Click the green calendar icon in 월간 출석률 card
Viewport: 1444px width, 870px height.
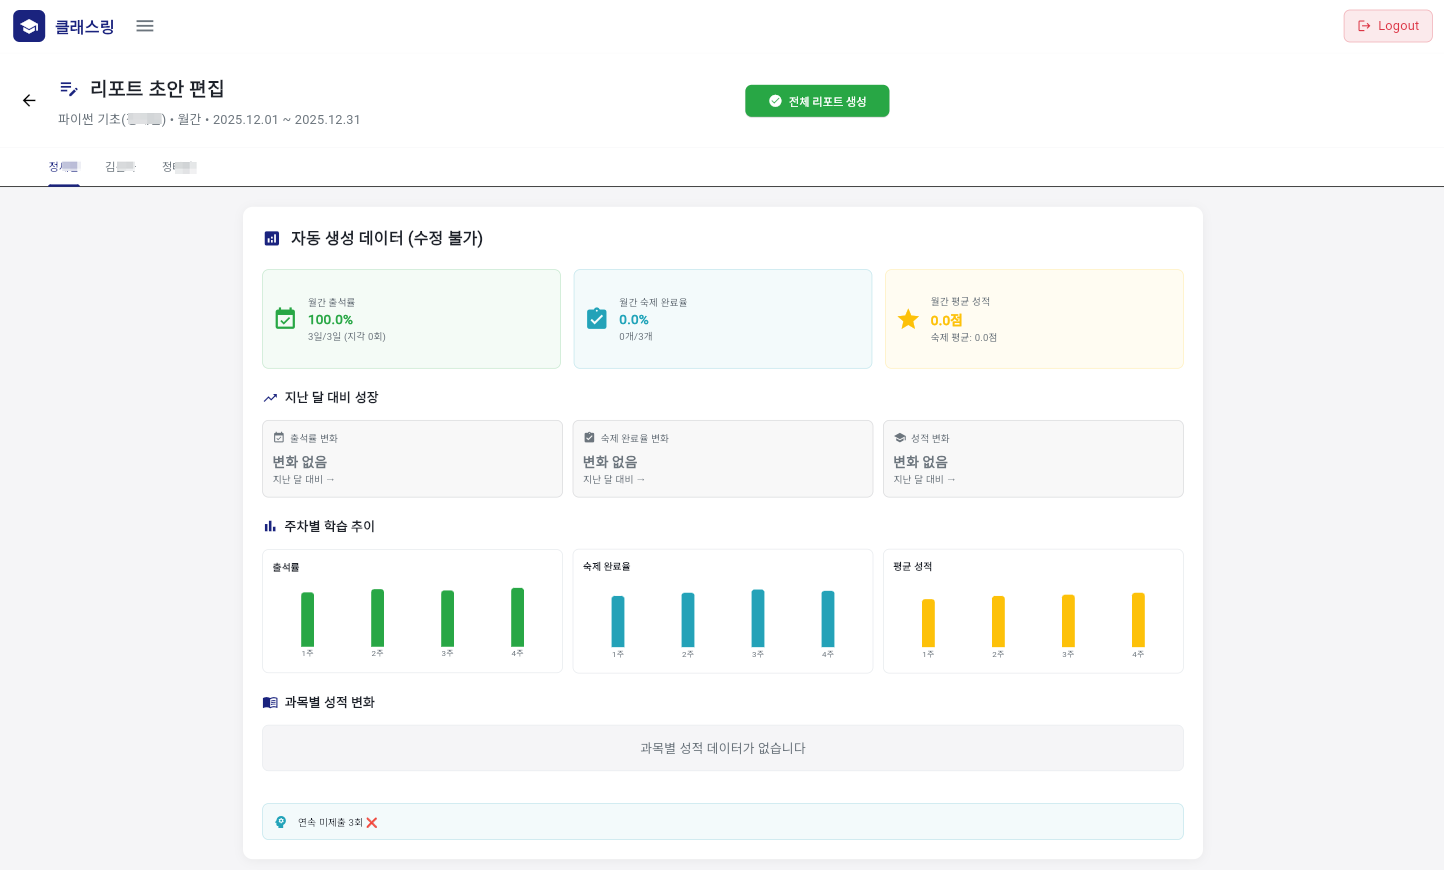285,319
